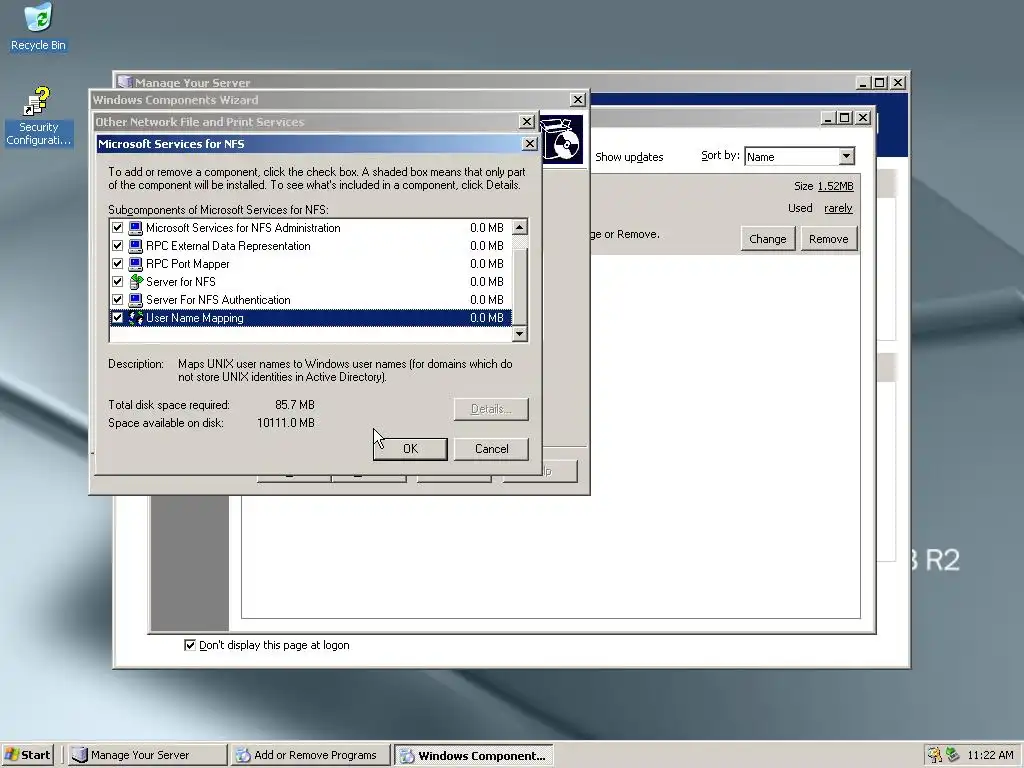
Task: Select Server for NFS icon
Action: (135, 282)
